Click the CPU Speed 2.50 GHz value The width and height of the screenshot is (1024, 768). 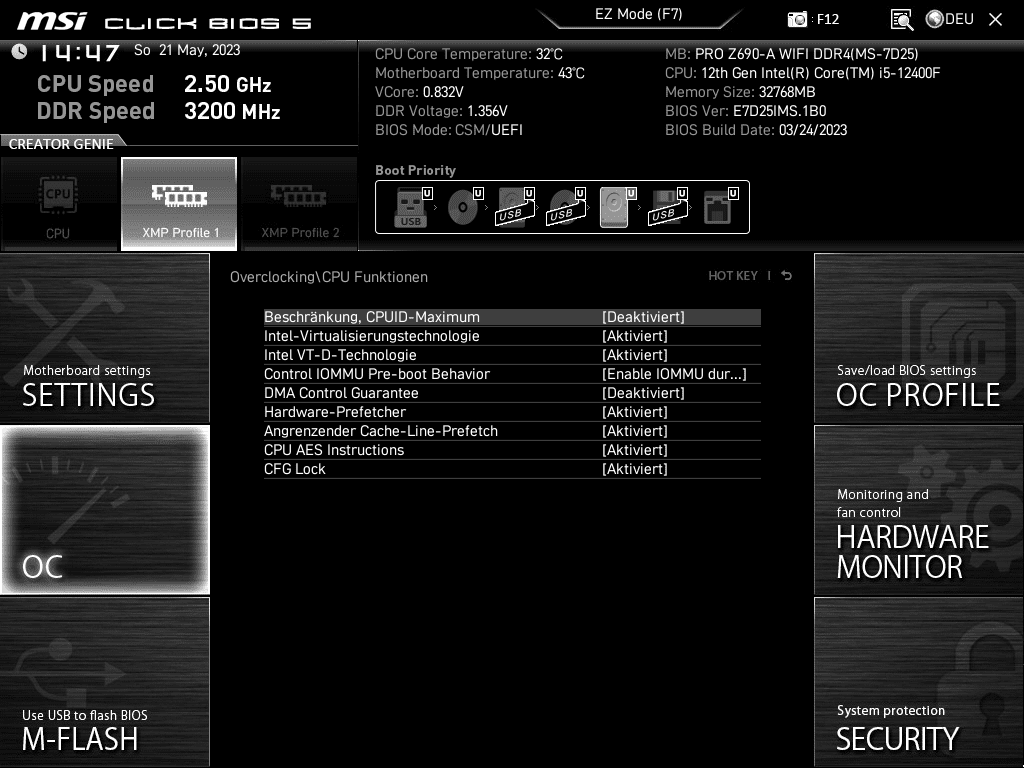click(227, 84)
